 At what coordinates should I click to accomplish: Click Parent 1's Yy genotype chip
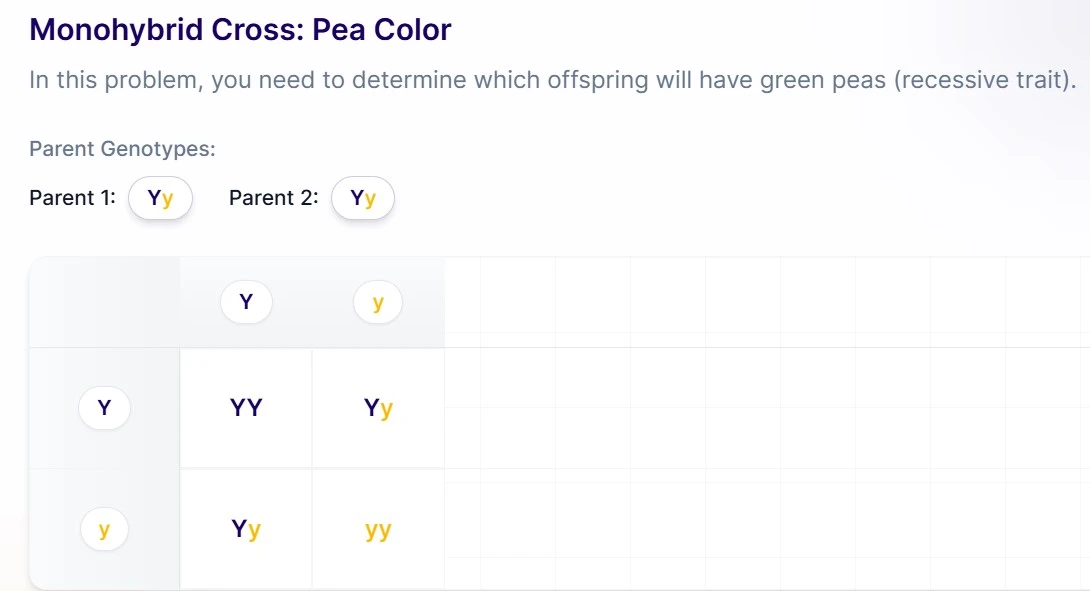coord(160,198)
